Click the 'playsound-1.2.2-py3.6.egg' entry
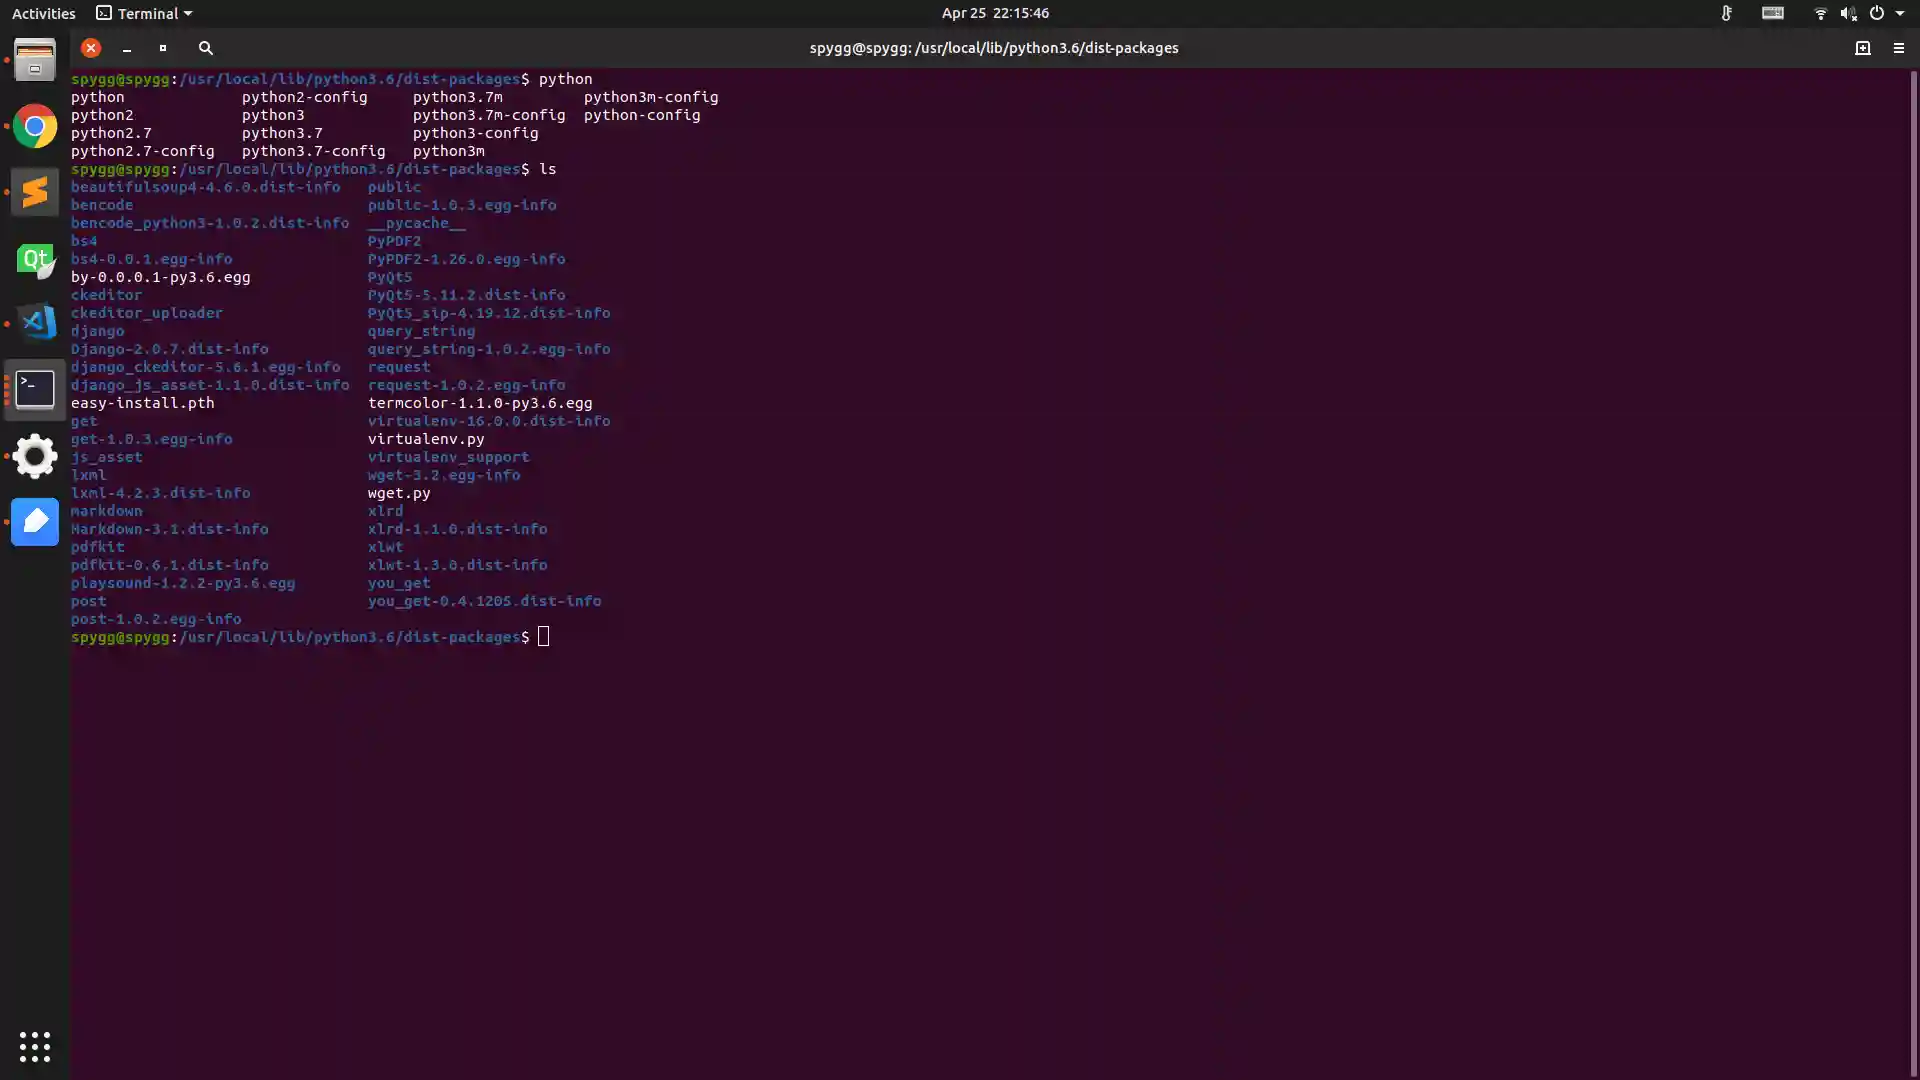This screenshot has height=1080, width=1920. [x=183, y=583]
